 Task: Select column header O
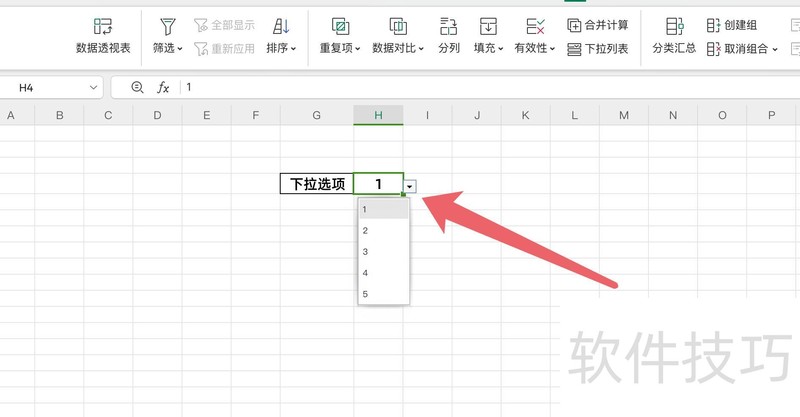pyautogui.click(x=722, y=115)
